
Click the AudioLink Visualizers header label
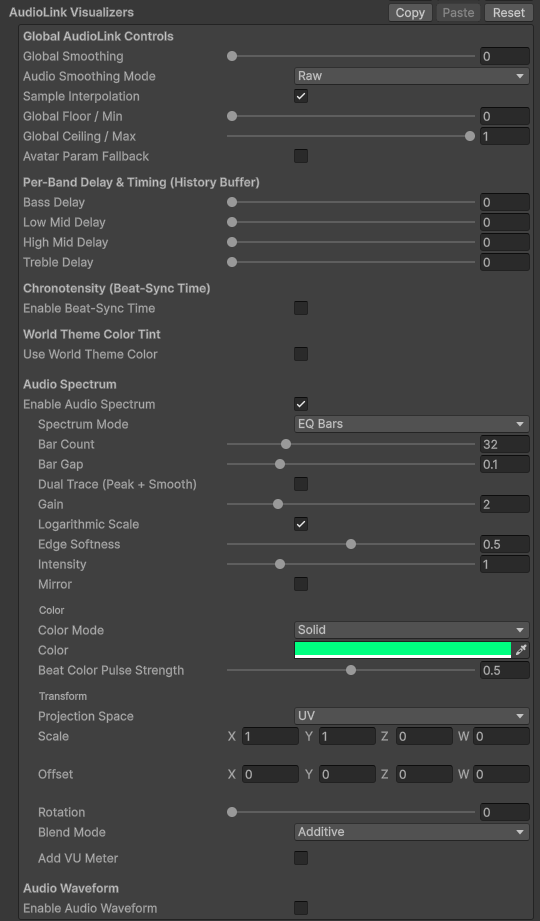71,12
